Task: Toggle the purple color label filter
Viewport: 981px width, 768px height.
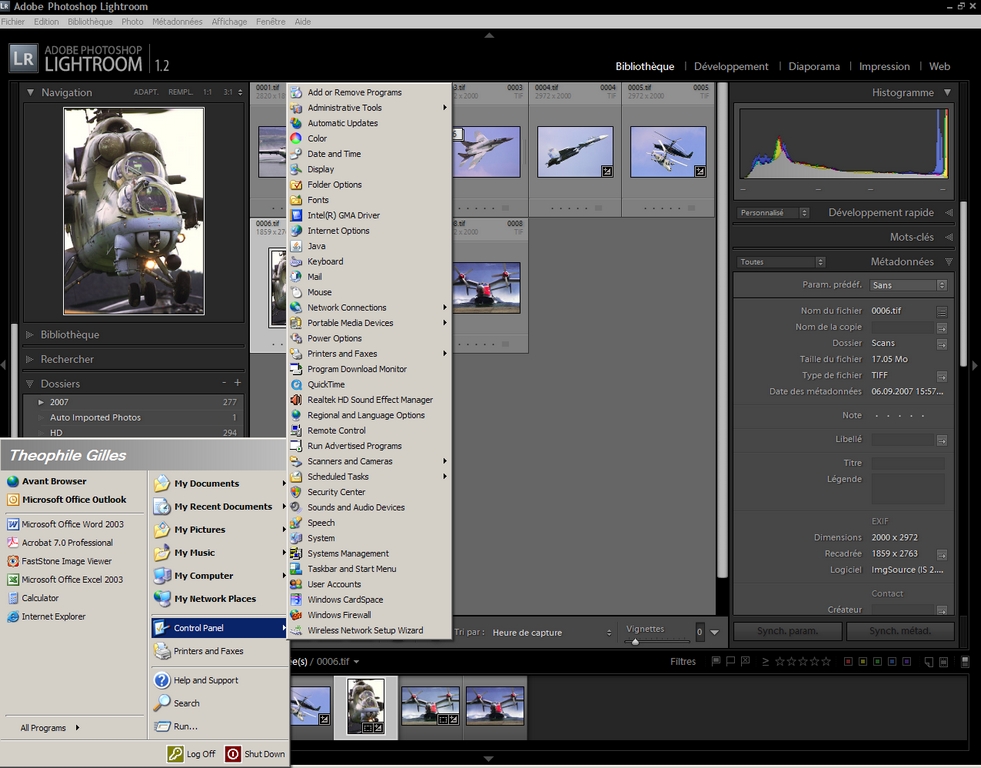Action: click(x=907, y=661)
